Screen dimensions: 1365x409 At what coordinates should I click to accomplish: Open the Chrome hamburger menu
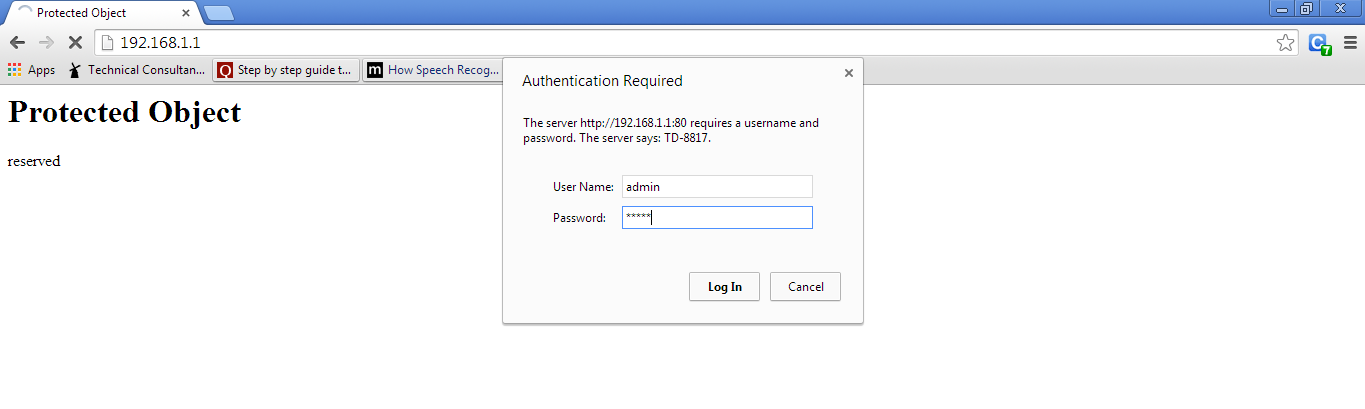click(x=1350, y=43)
